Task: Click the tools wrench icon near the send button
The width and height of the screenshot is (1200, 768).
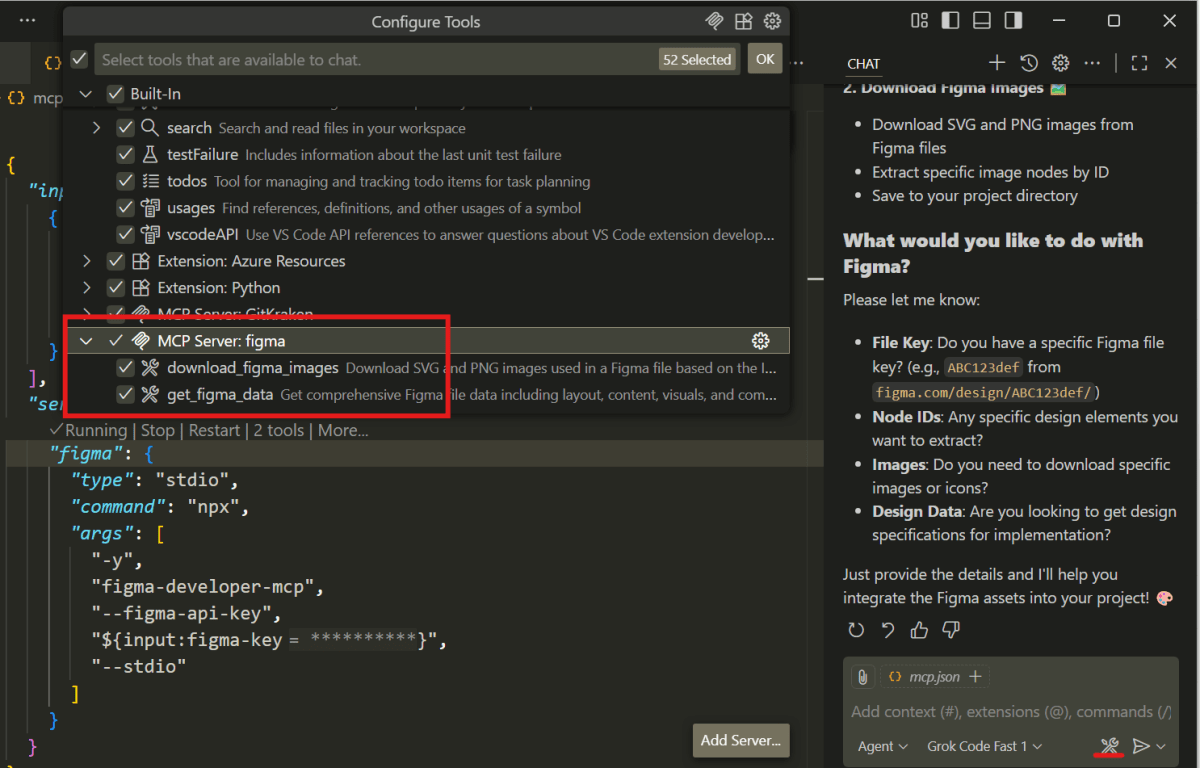Action: tap(1108, 746)
